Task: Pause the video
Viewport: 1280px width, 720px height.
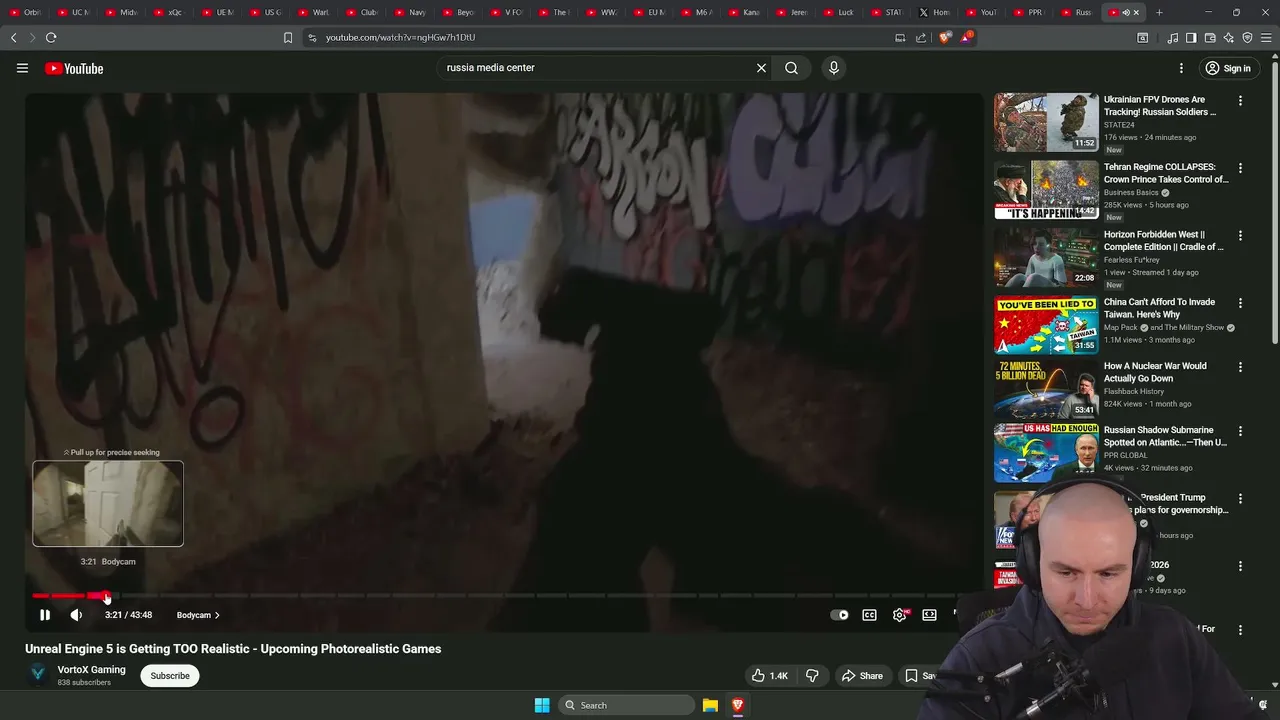Action: pos(45,615)
